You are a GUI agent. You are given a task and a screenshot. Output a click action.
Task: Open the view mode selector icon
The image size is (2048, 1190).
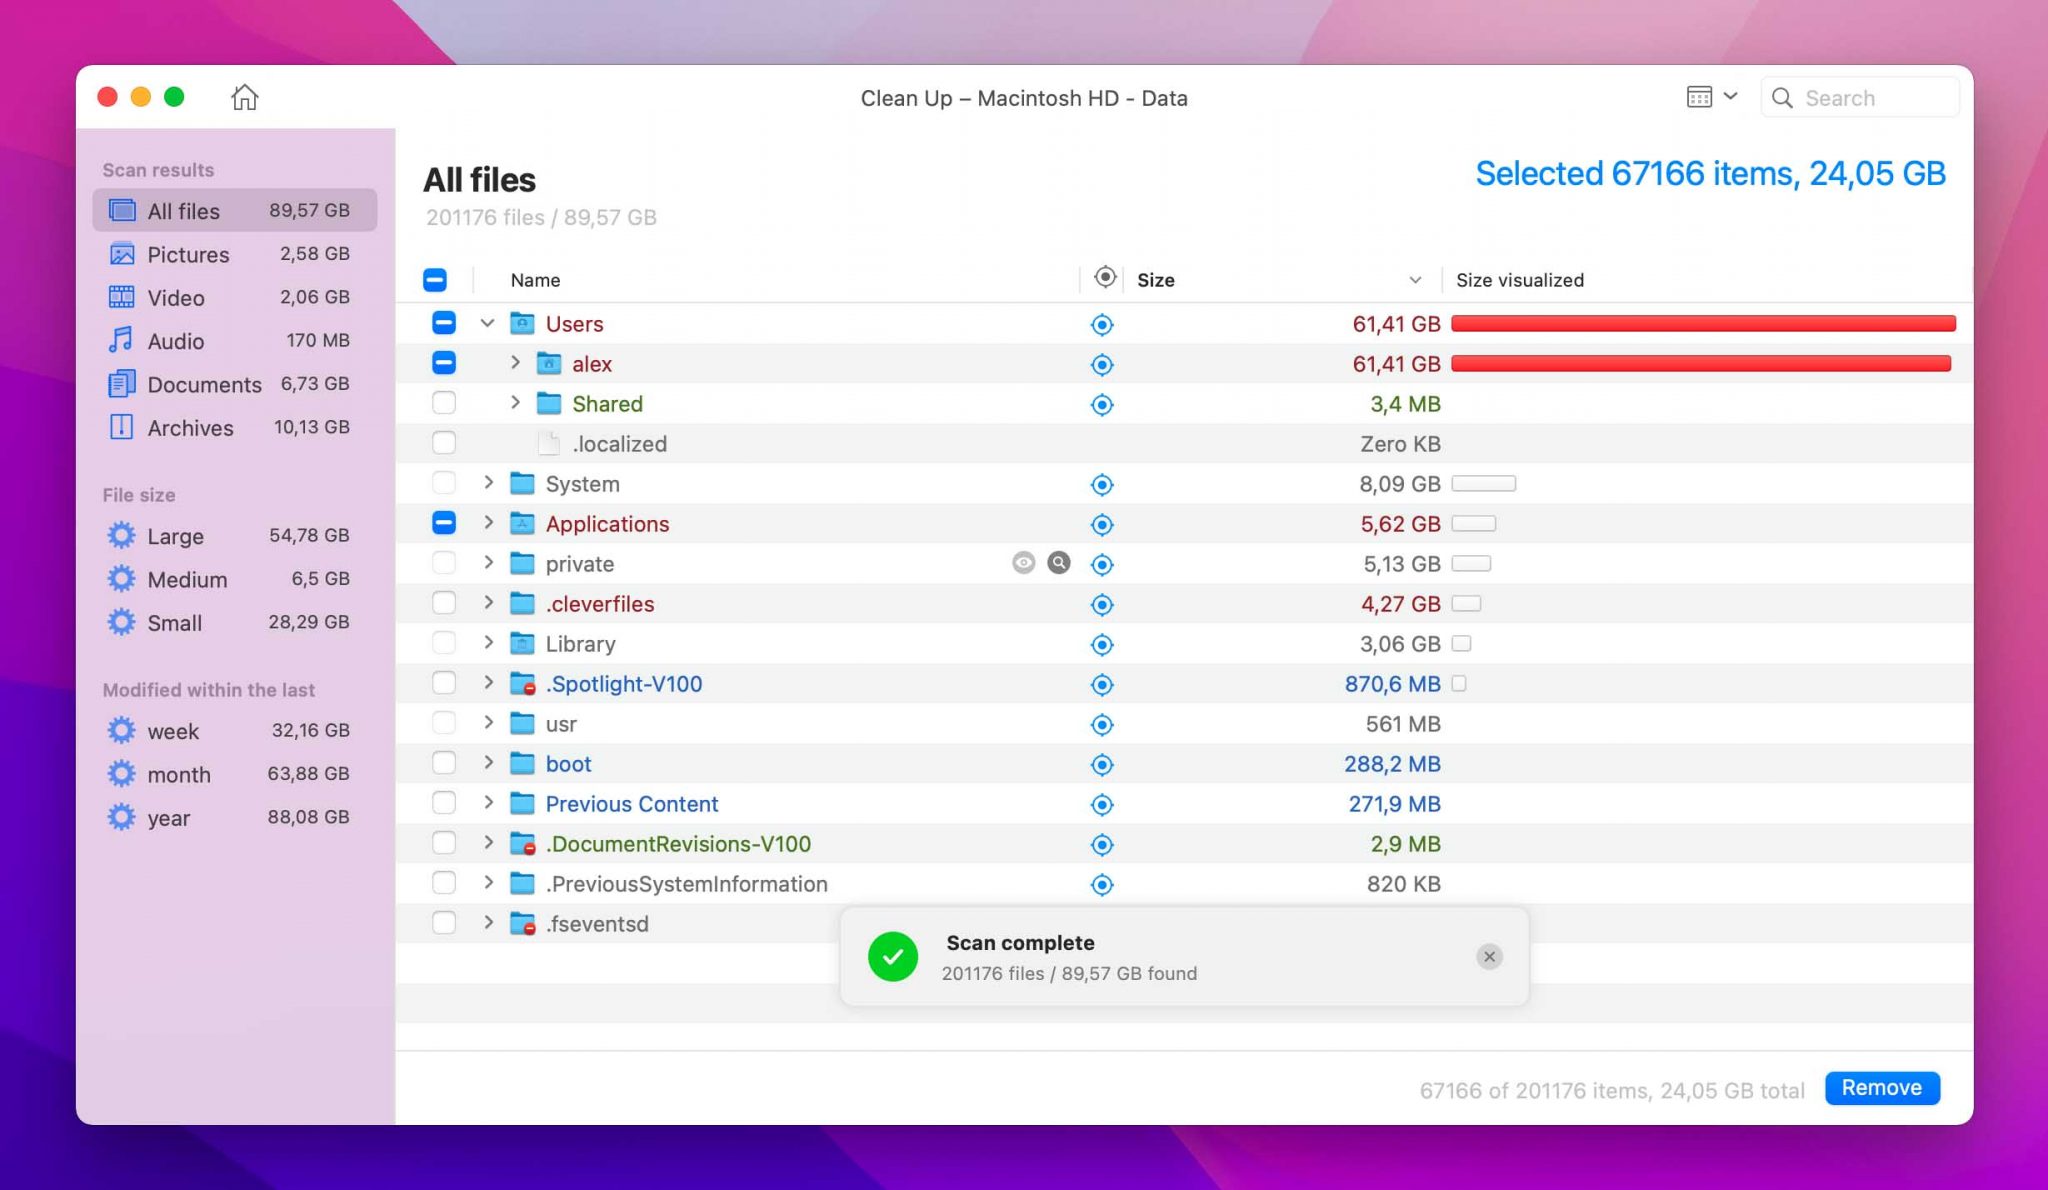[x=1711, y=97]
